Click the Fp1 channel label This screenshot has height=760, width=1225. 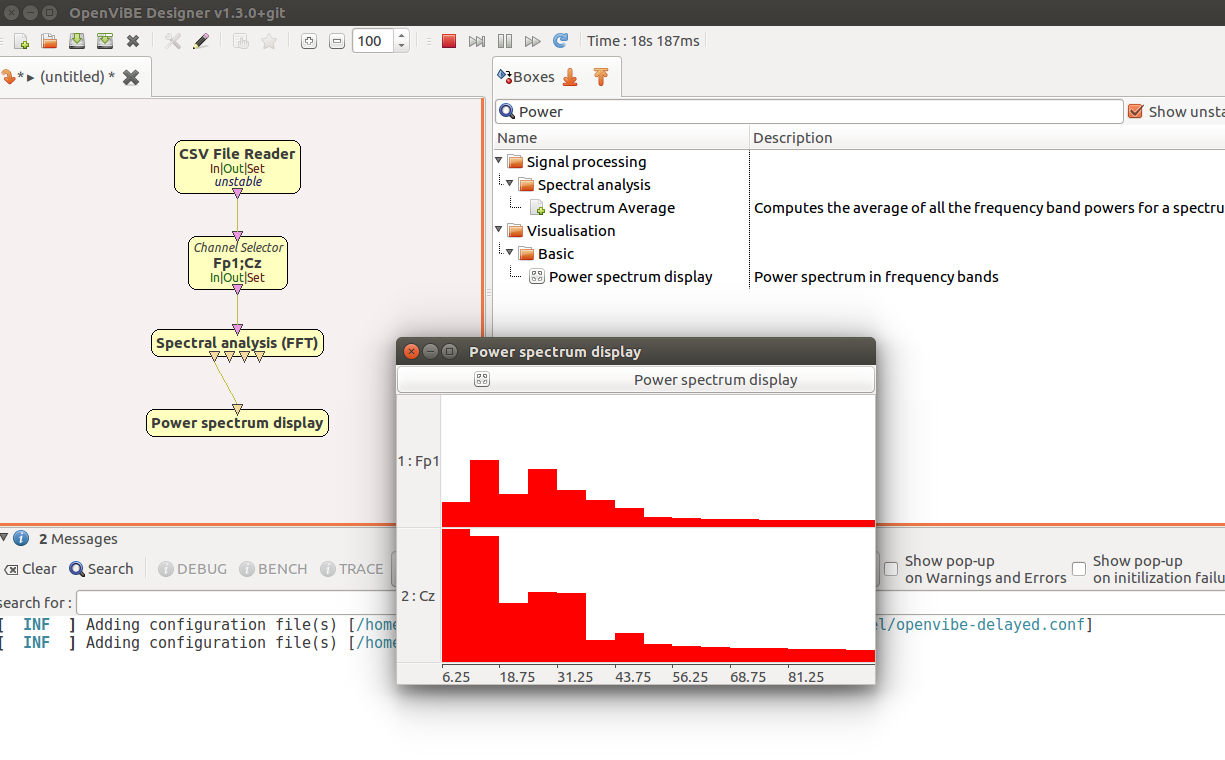coord(418,461)
